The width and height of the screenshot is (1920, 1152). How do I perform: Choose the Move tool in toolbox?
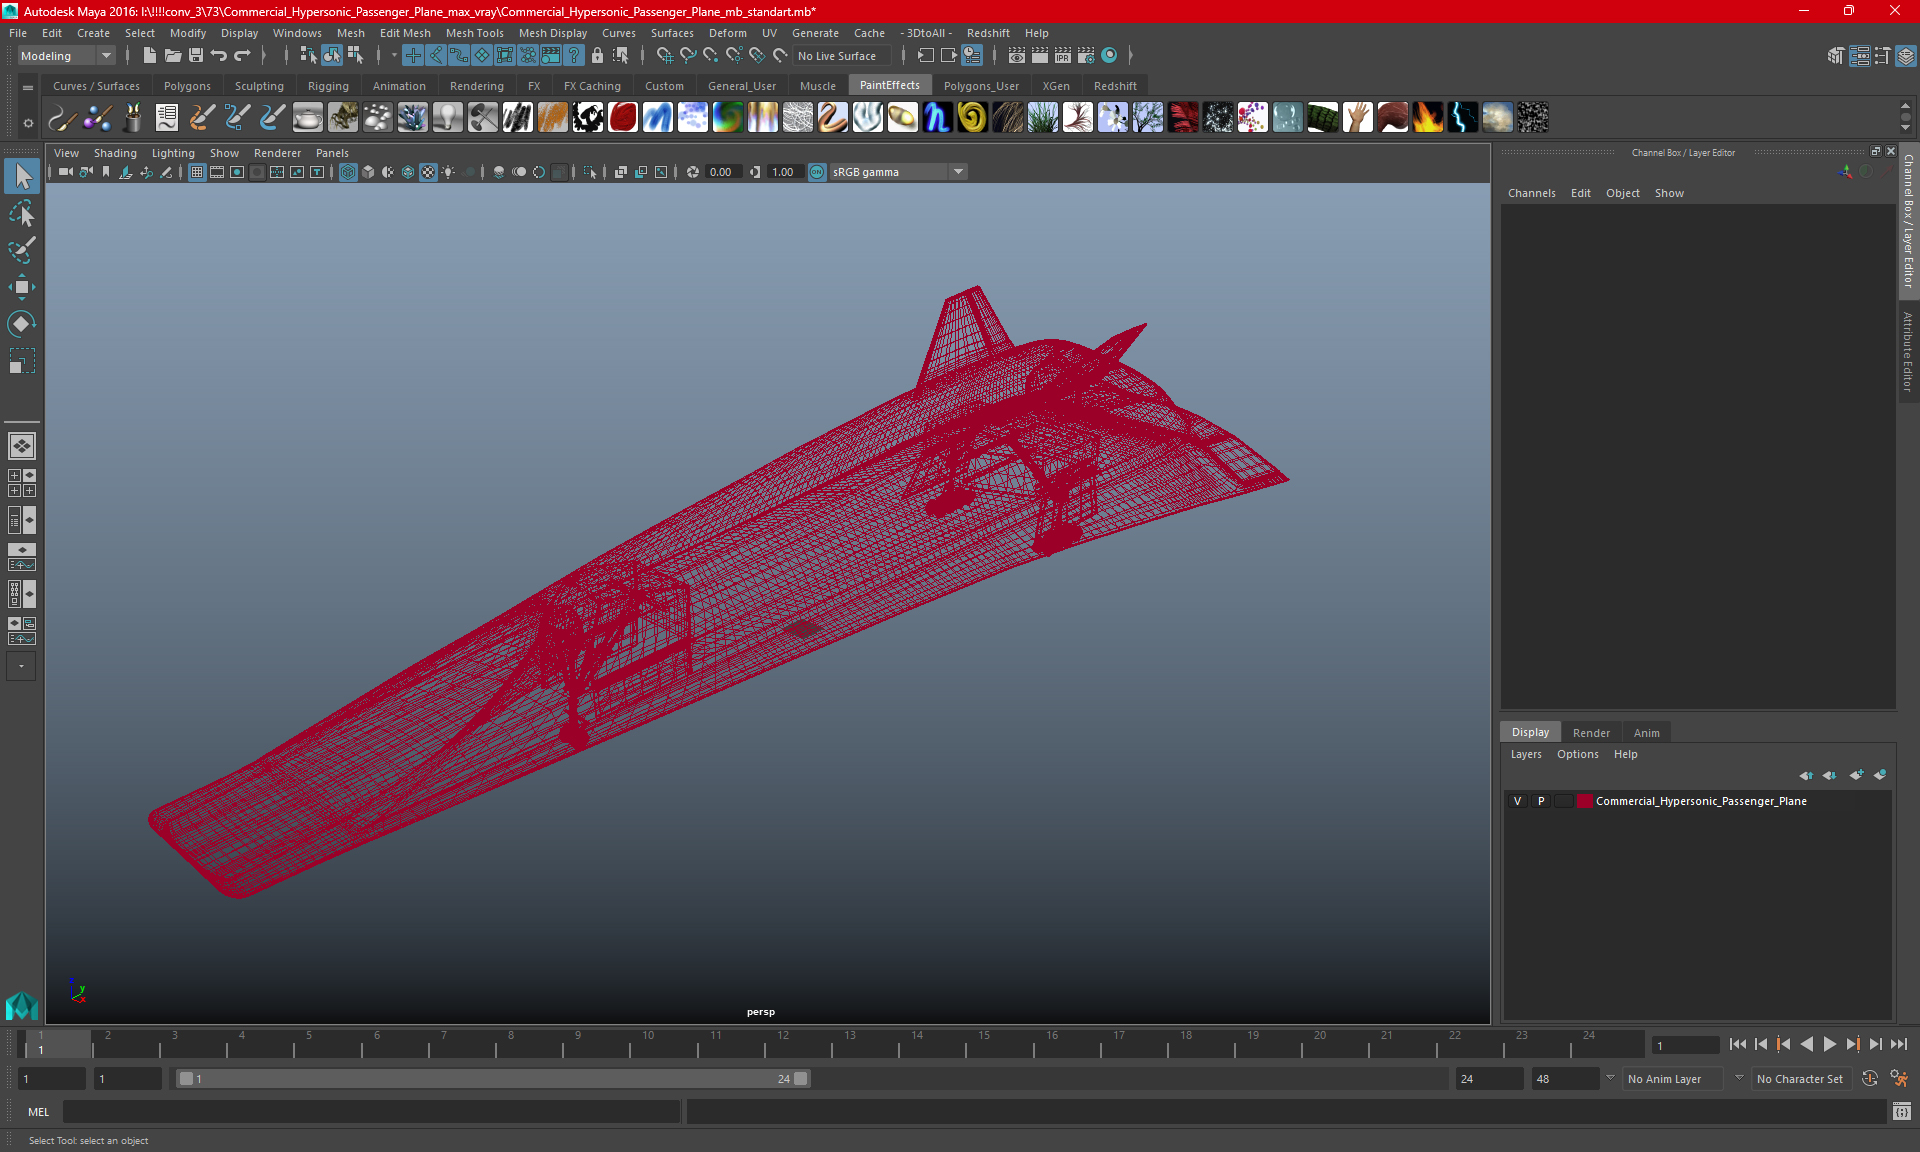pyautogui.click(x=22, y=287)
